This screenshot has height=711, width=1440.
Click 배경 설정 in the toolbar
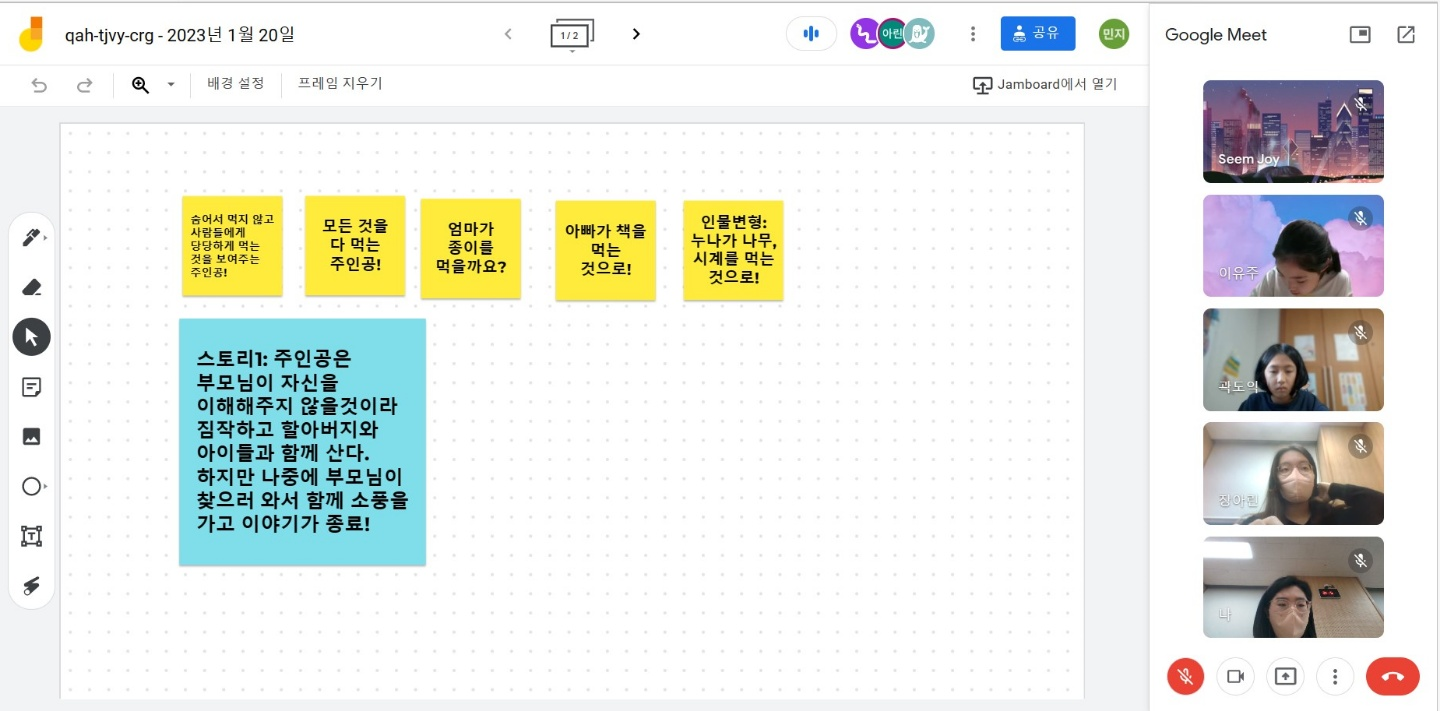(235, 84)
